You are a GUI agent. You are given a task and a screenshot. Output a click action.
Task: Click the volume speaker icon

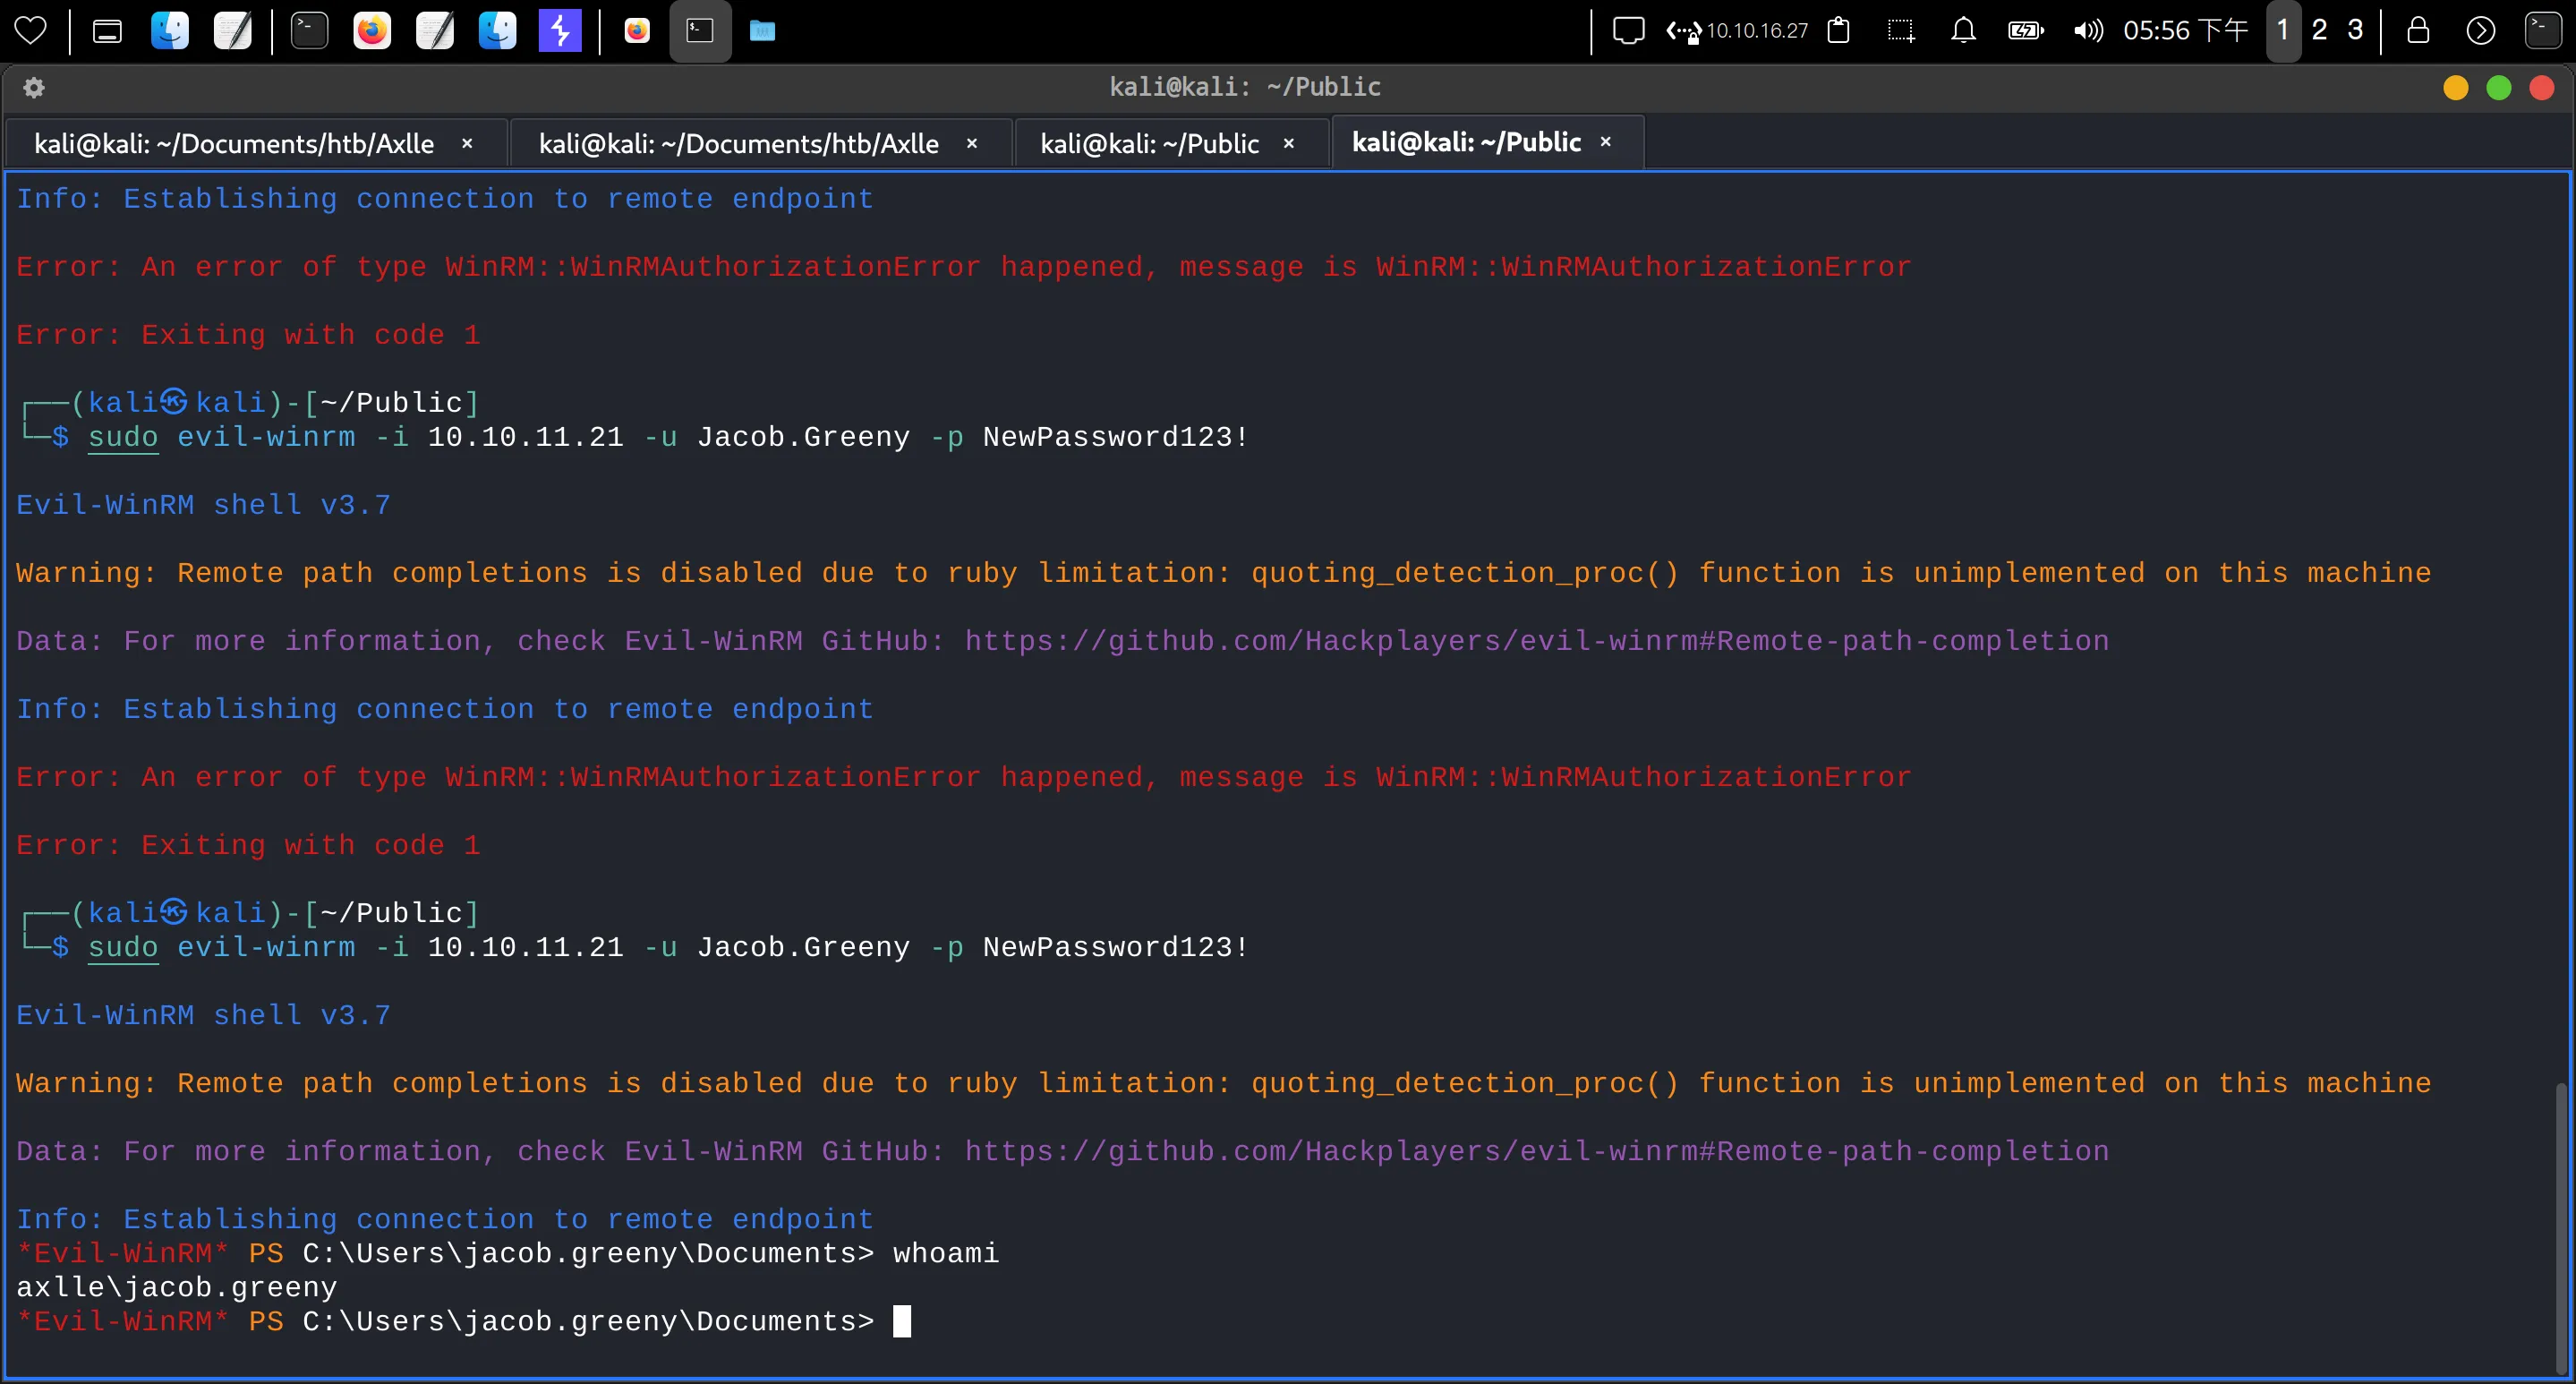click(x=2088, y=31)
